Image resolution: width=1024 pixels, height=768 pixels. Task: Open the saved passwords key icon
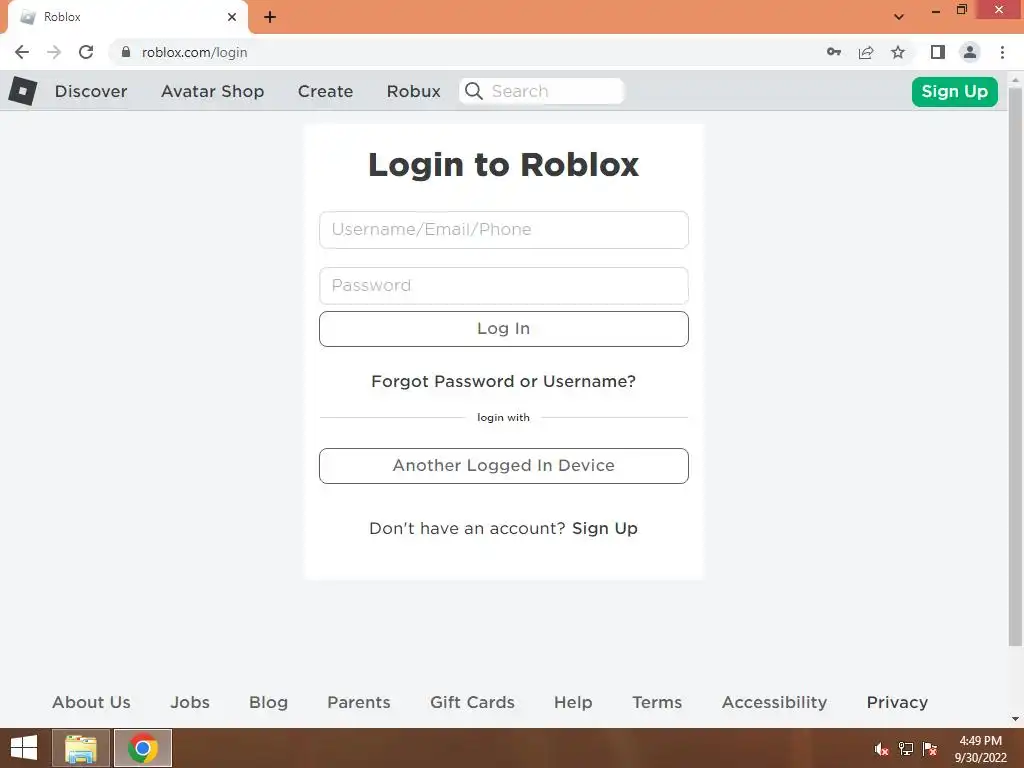[x=834, y=52]
